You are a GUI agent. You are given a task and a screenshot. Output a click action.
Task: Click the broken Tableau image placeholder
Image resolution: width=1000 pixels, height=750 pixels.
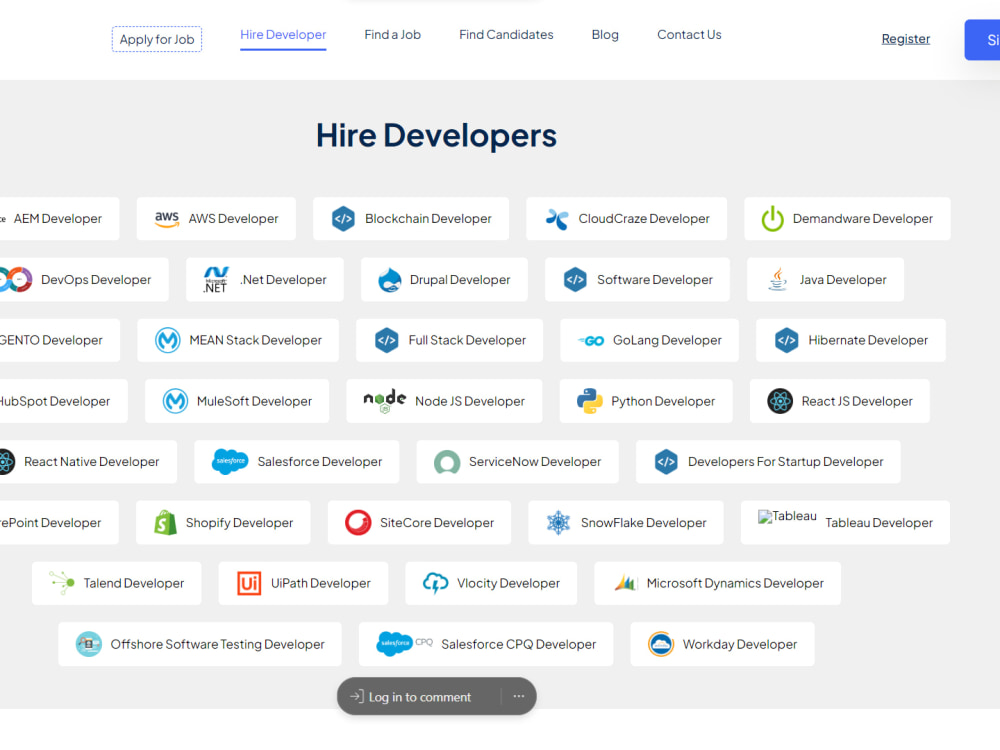tap(787, 517)
